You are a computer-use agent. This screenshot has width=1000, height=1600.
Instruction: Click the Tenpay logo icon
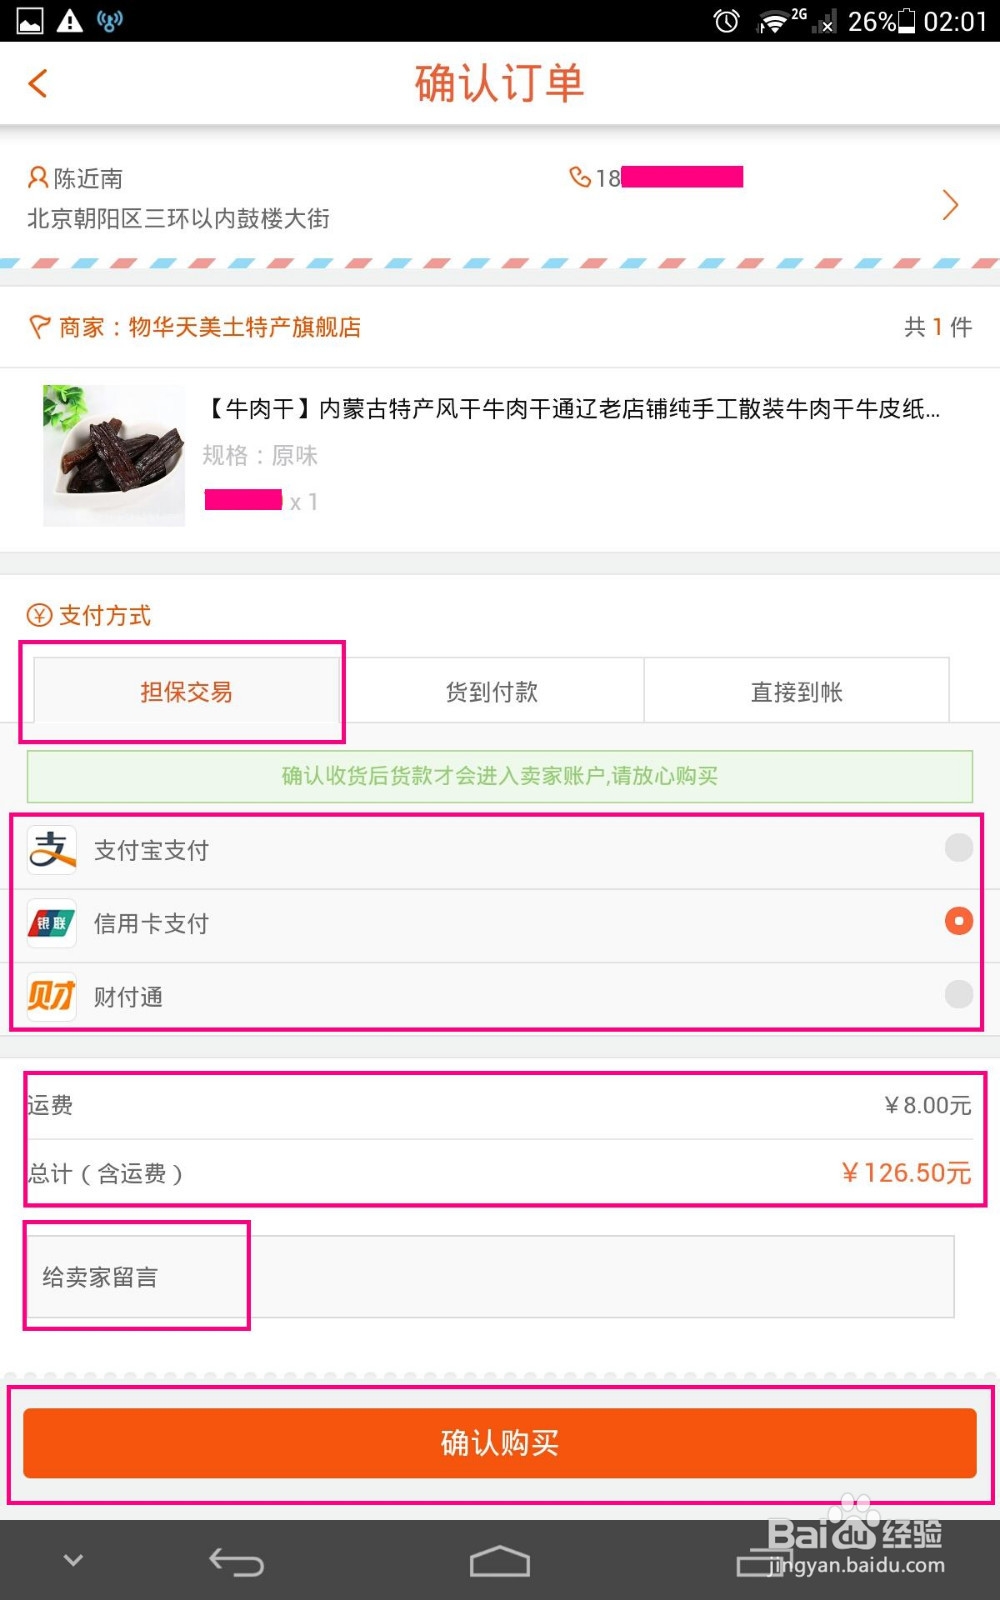coord(52,996)
